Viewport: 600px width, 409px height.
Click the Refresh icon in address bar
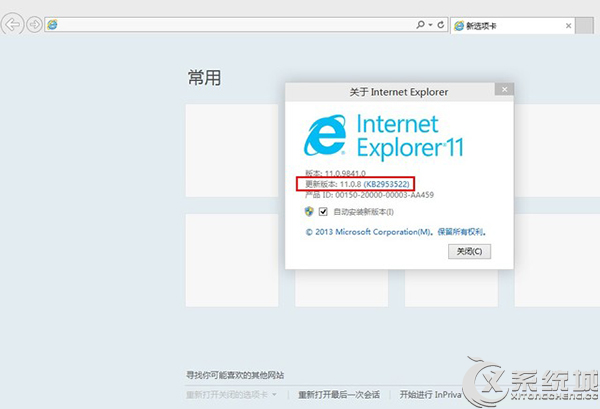click(x=441, y=24)
